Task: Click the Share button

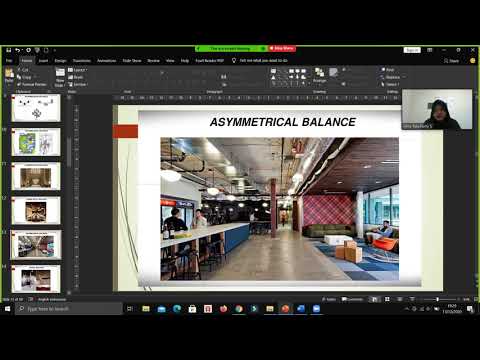Action: tap(451, 61)
